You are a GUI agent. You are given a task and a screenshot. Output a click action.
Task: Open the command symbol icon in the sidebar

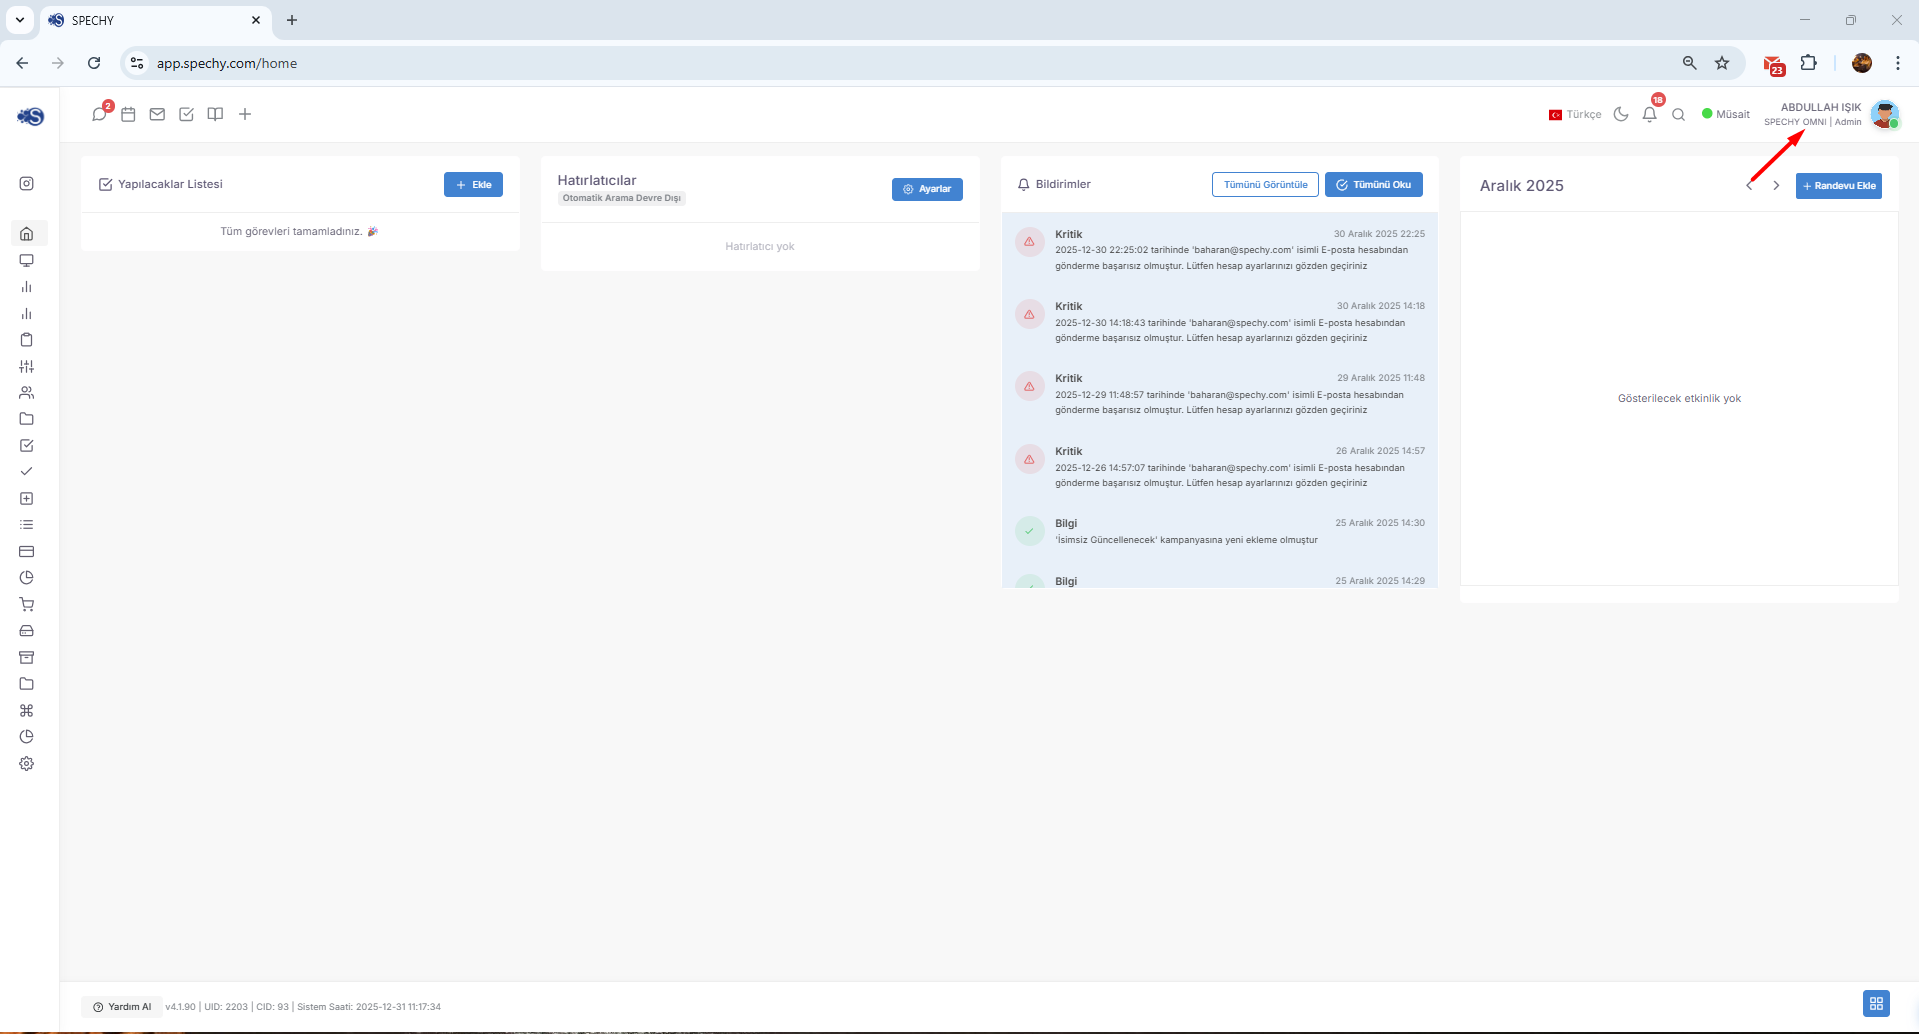[x=27, y=710]
